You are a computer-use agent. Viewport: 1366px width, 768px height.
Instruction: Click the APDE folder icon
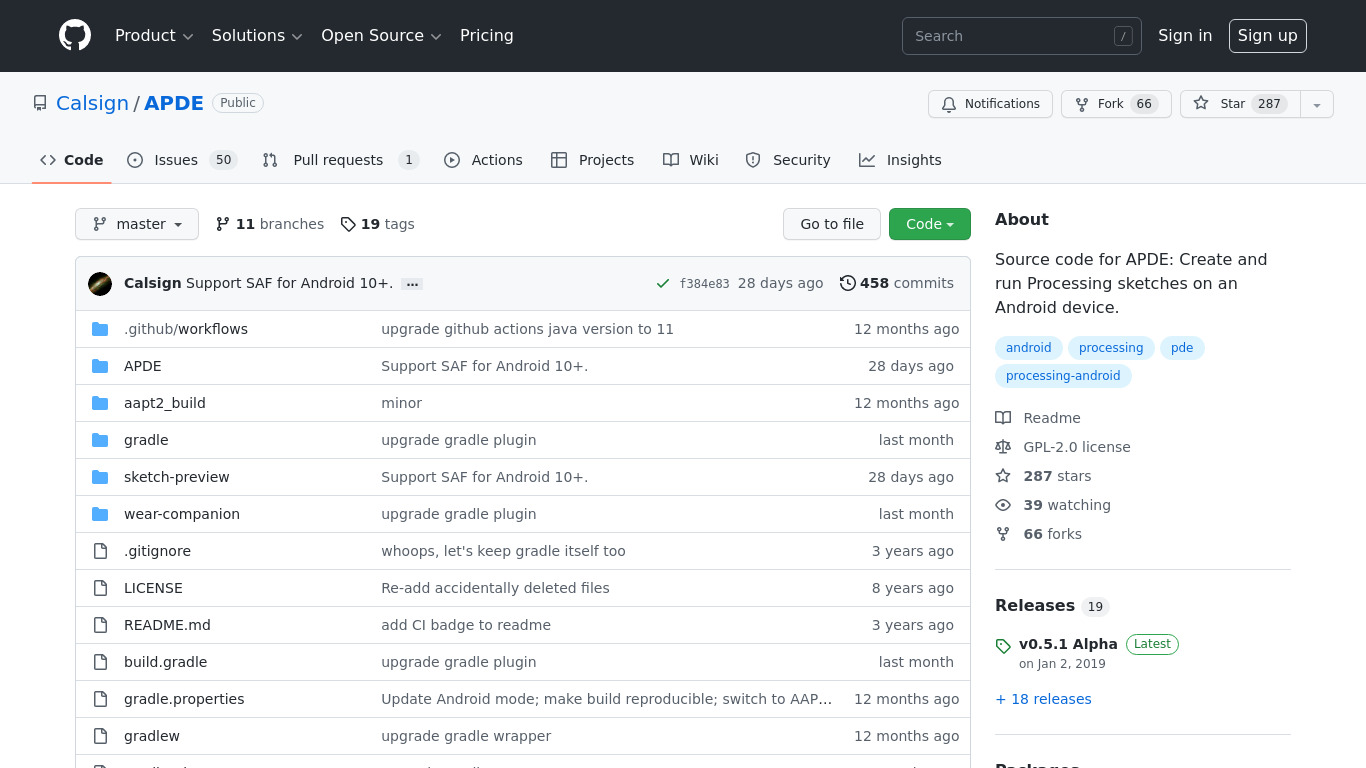[100, 366]
